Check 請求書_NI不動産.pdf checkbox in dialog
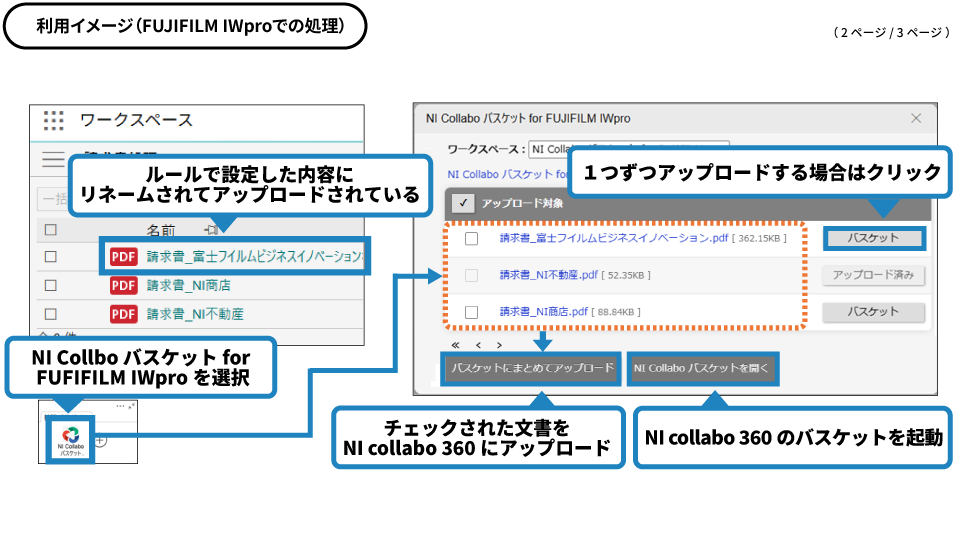The image size is (960, 540). pyautogui.click(x=471, y=276)
